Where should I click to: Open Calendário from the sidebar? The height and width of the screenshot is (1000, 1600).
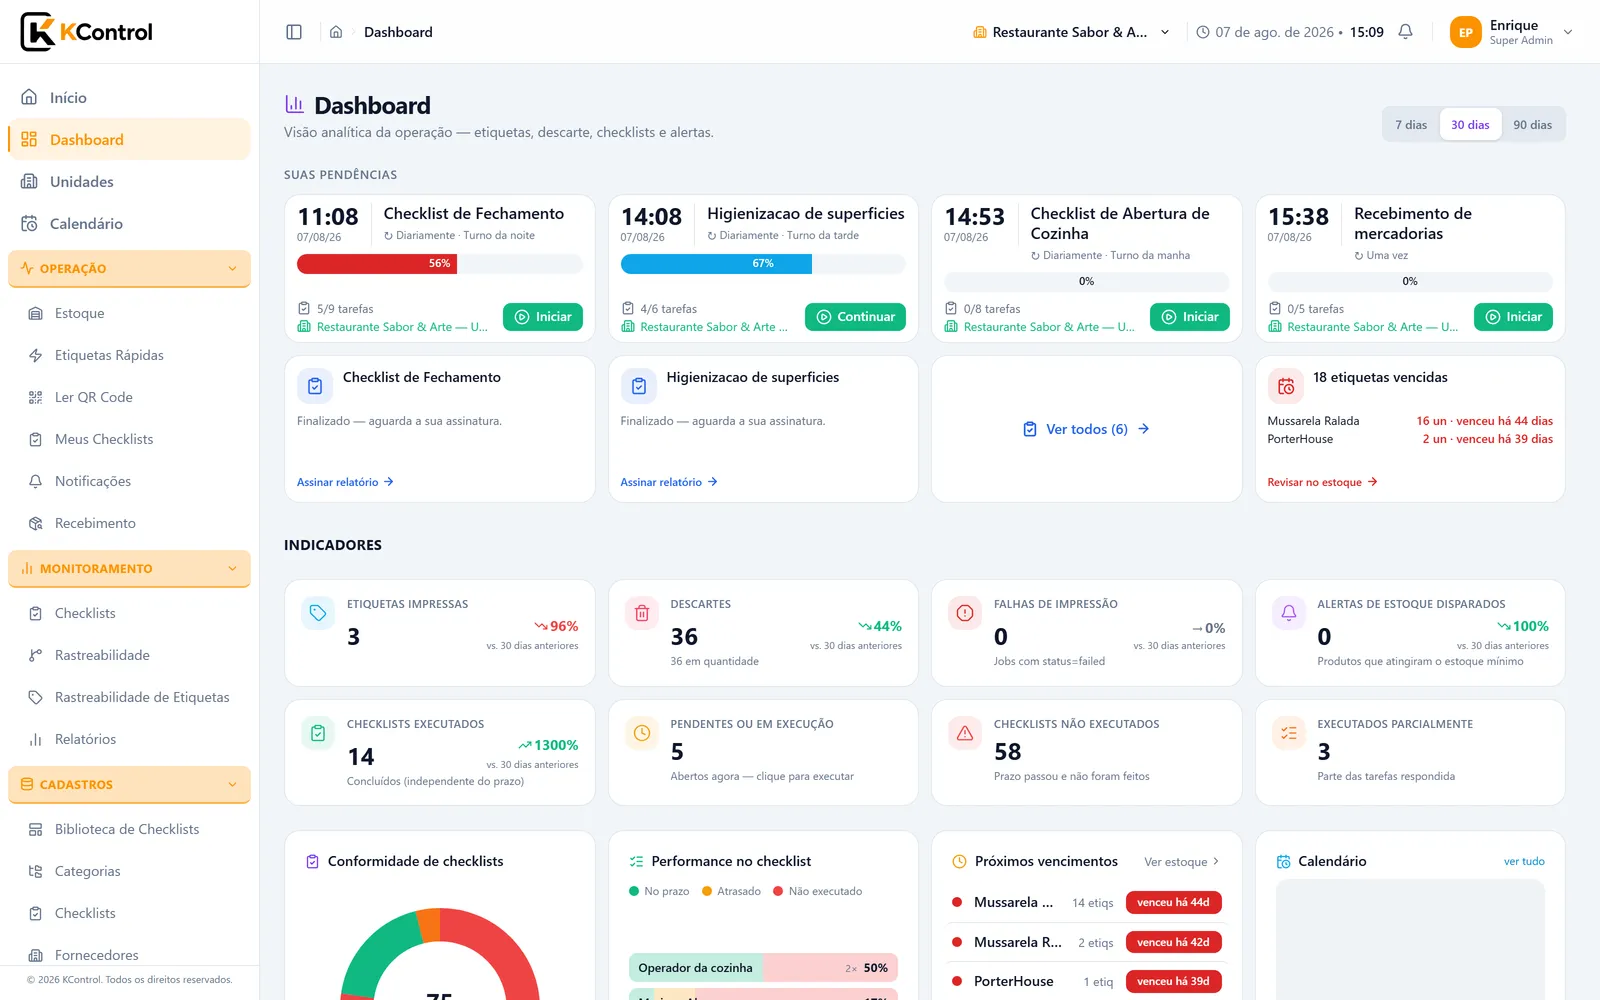[x=129, y=224]
